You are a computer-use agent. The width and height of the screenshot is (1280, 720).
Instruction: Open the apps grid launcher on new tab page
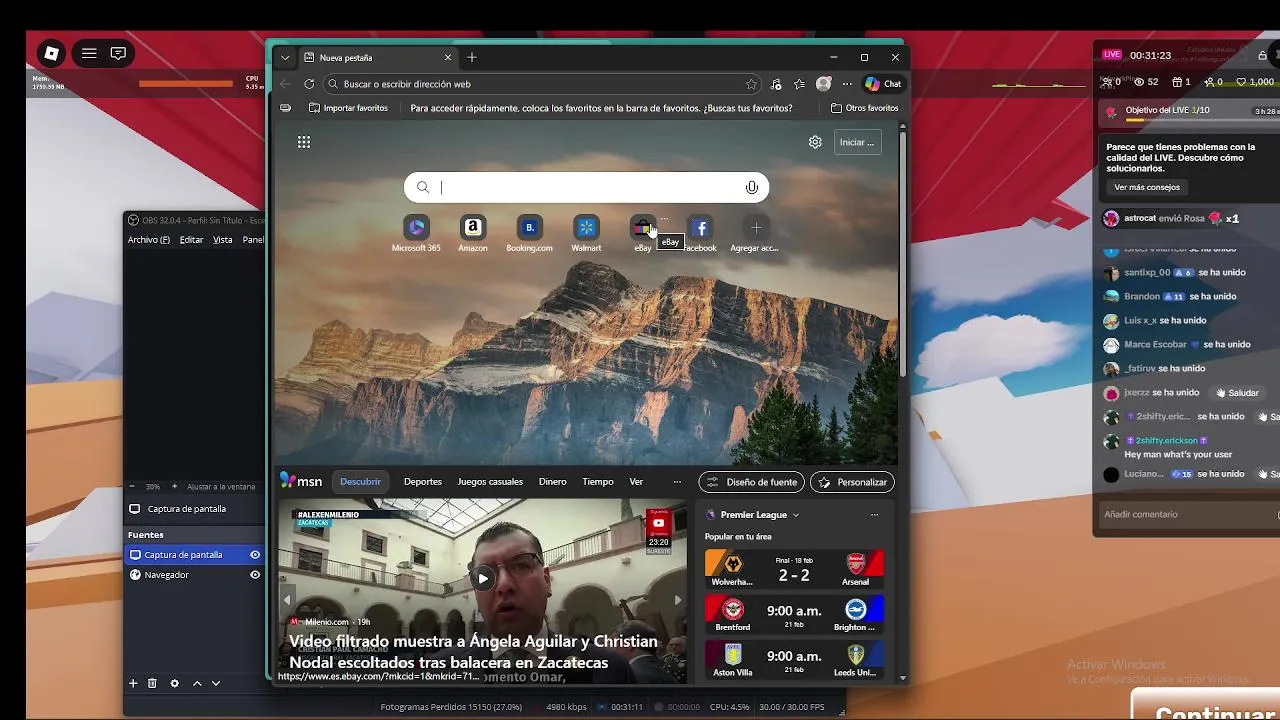[x=304, y=142]
